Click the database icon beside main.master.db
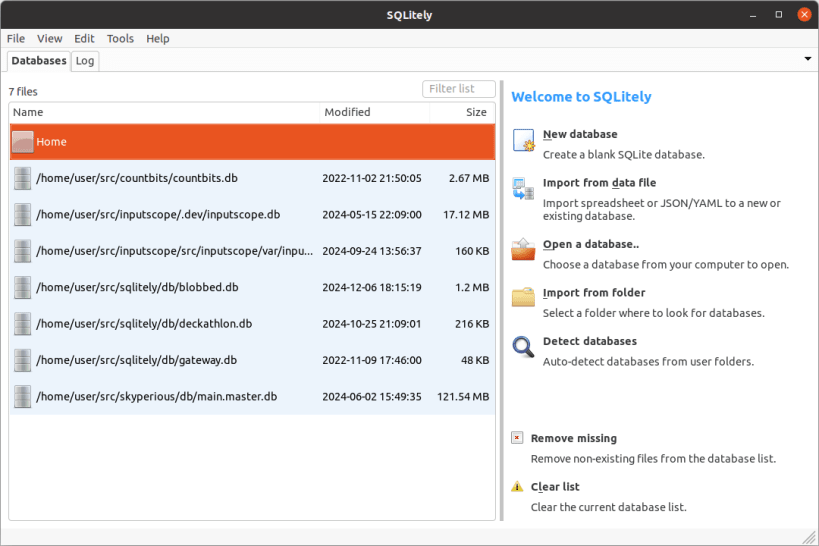The height and width of the screenshot is (546, 819). (22, 397)
